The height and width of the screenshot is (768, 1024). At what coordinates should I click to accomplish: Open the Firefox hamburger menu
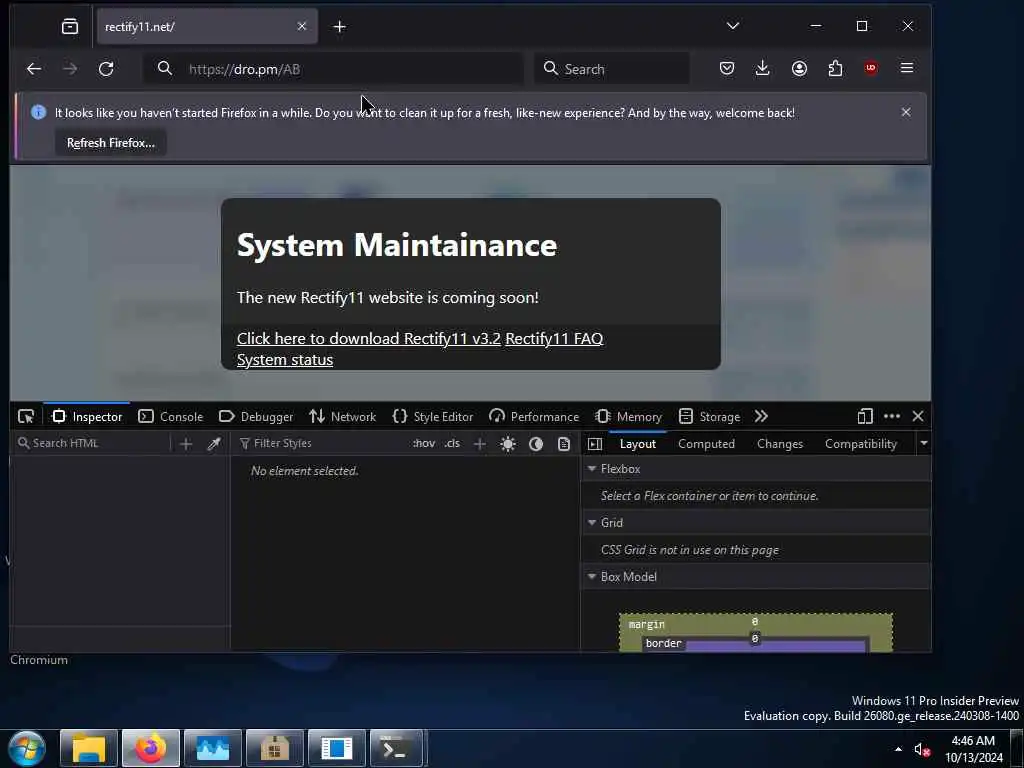point(907,68)
